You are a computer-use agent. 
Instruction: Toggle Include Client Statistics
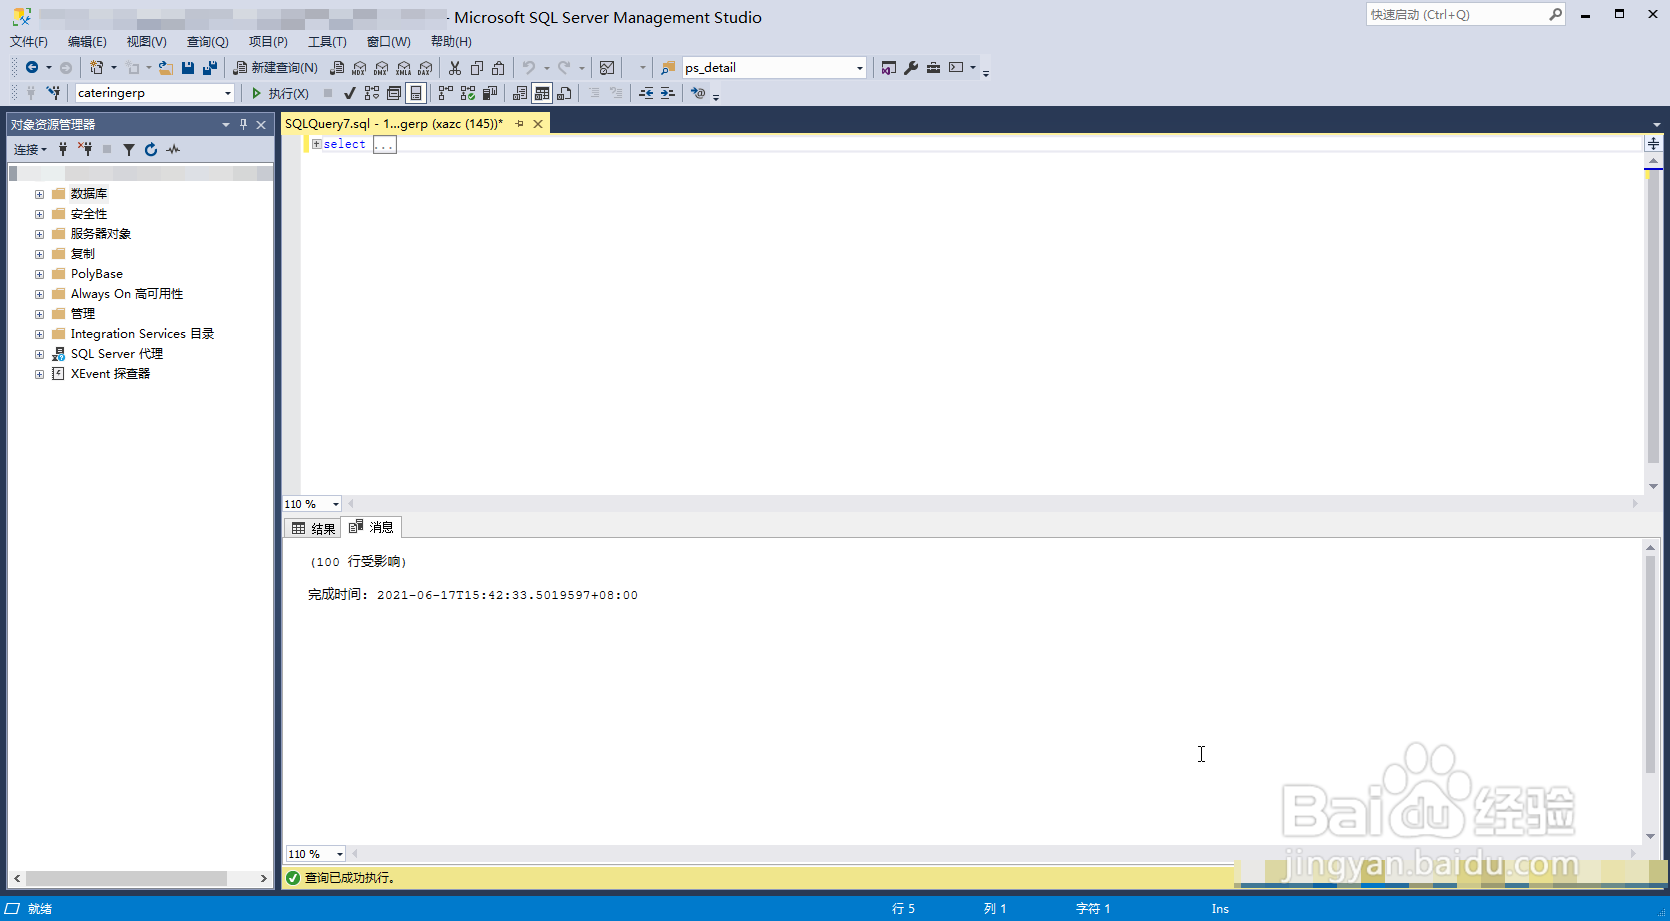(x=489, y=93)
